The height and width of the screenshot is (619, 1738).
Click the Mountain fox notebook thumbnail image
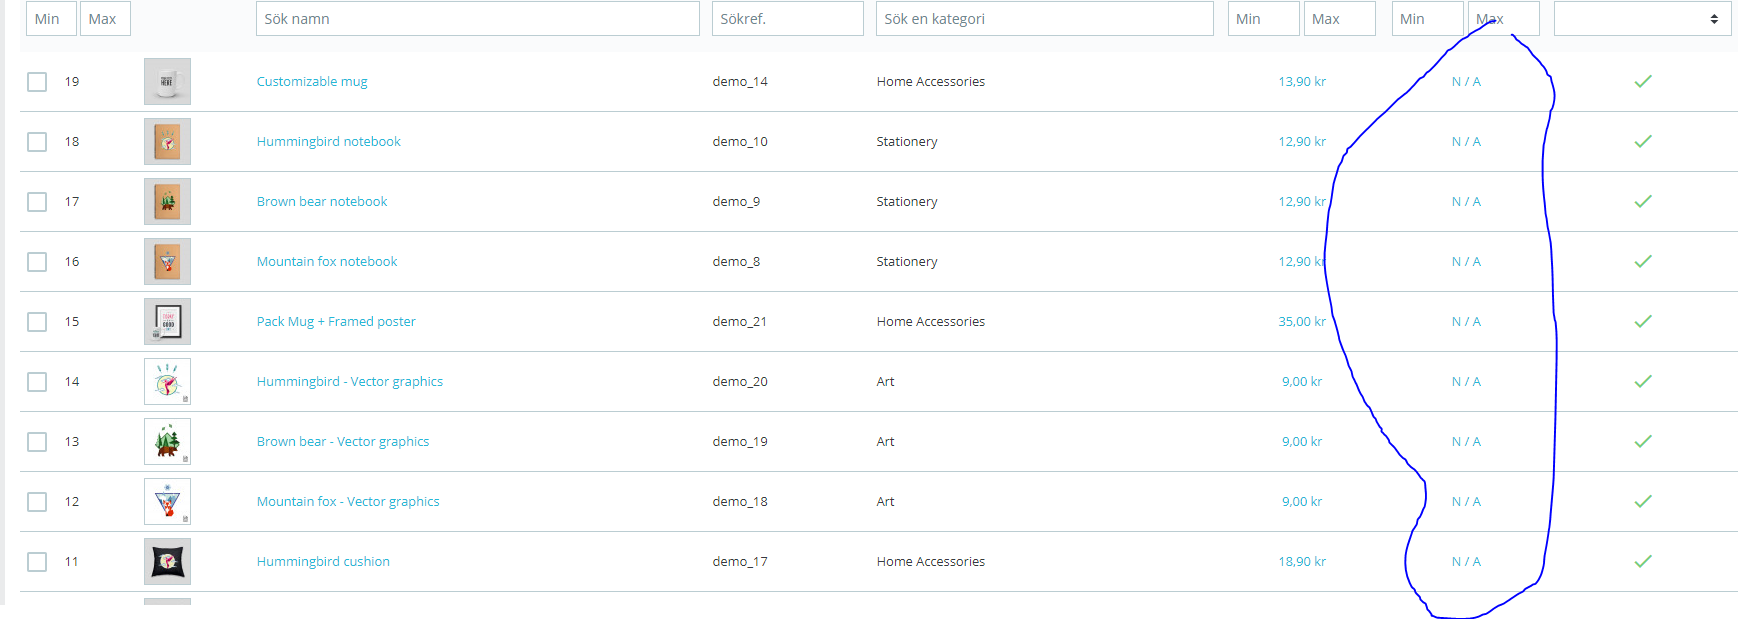click(167, 262)
